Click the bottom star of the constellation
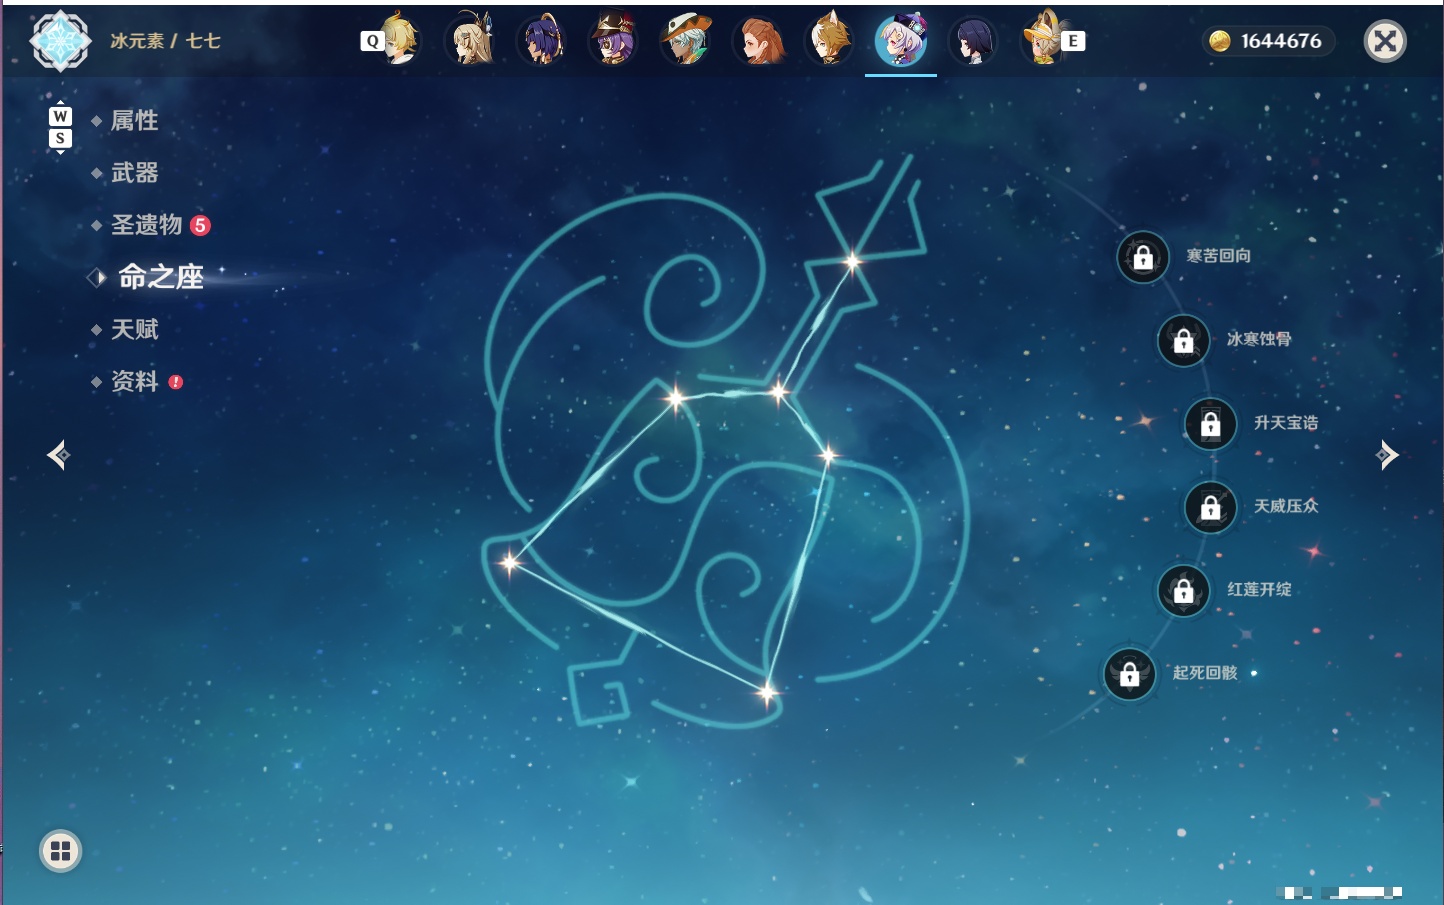This screenshot has width=1444, height=905. 767,692
